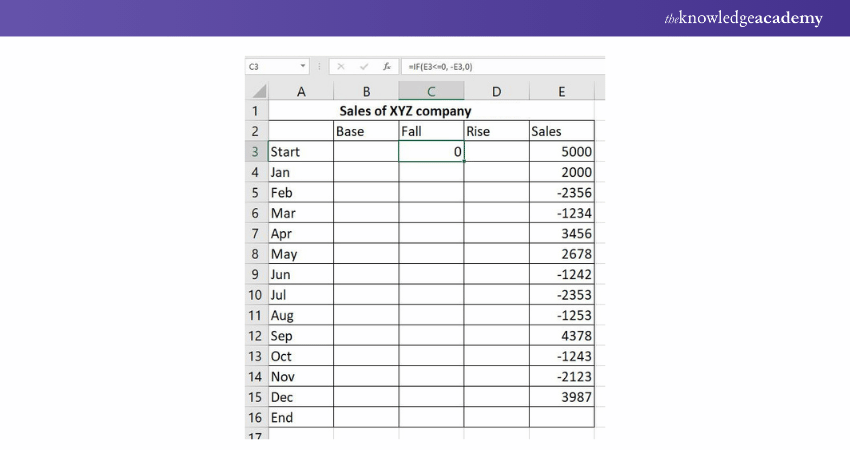Screen dimensions: 850x450
Task: Select row 3 header
Action: point(255,152)
